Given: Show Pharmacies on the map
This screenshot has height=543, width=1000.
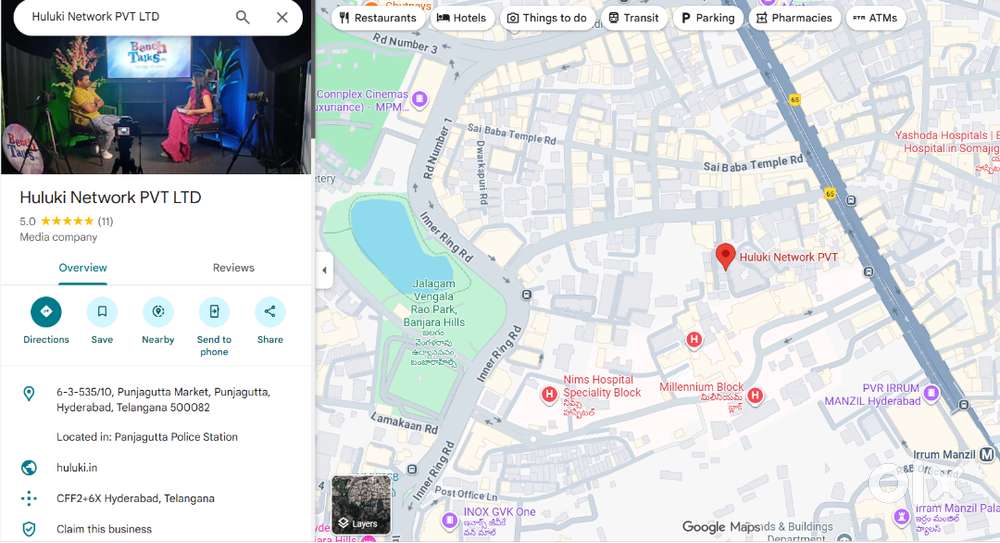Looking at the screenshot, I should (794, 18).
